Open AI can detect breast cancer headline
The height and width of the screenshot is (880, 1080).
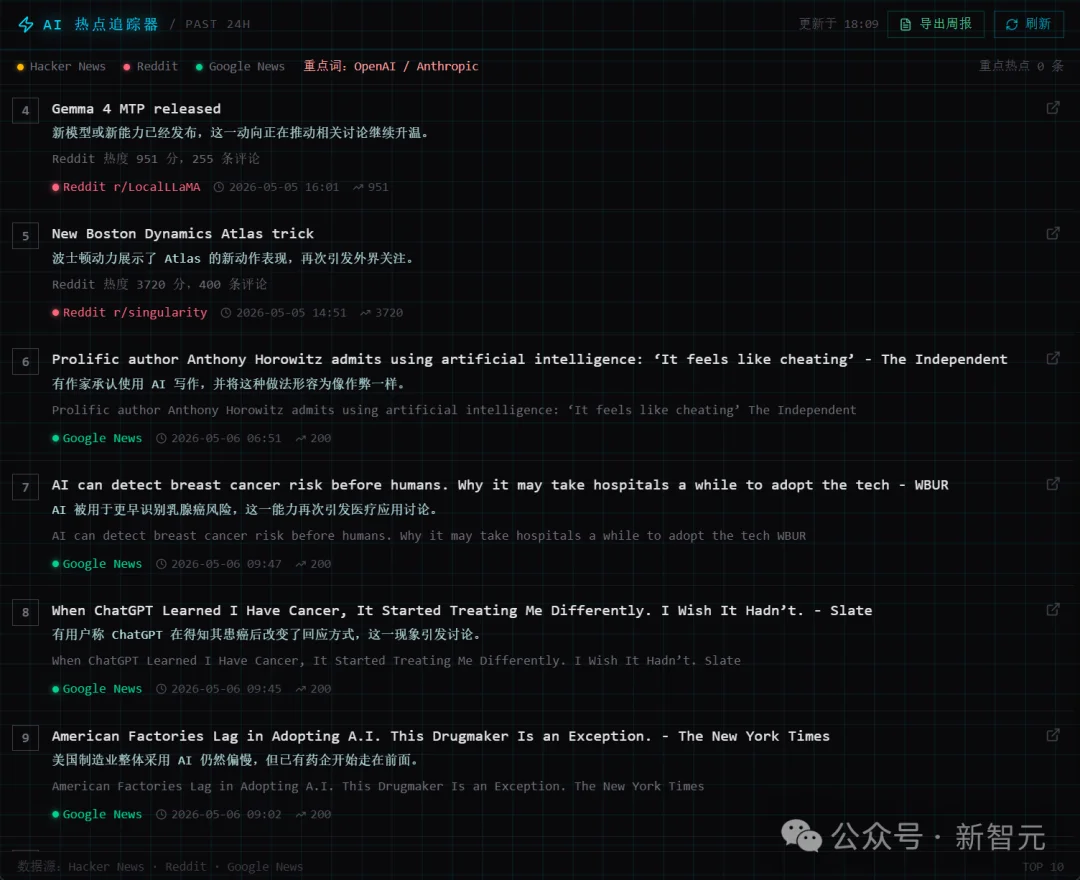click(500, 485)
